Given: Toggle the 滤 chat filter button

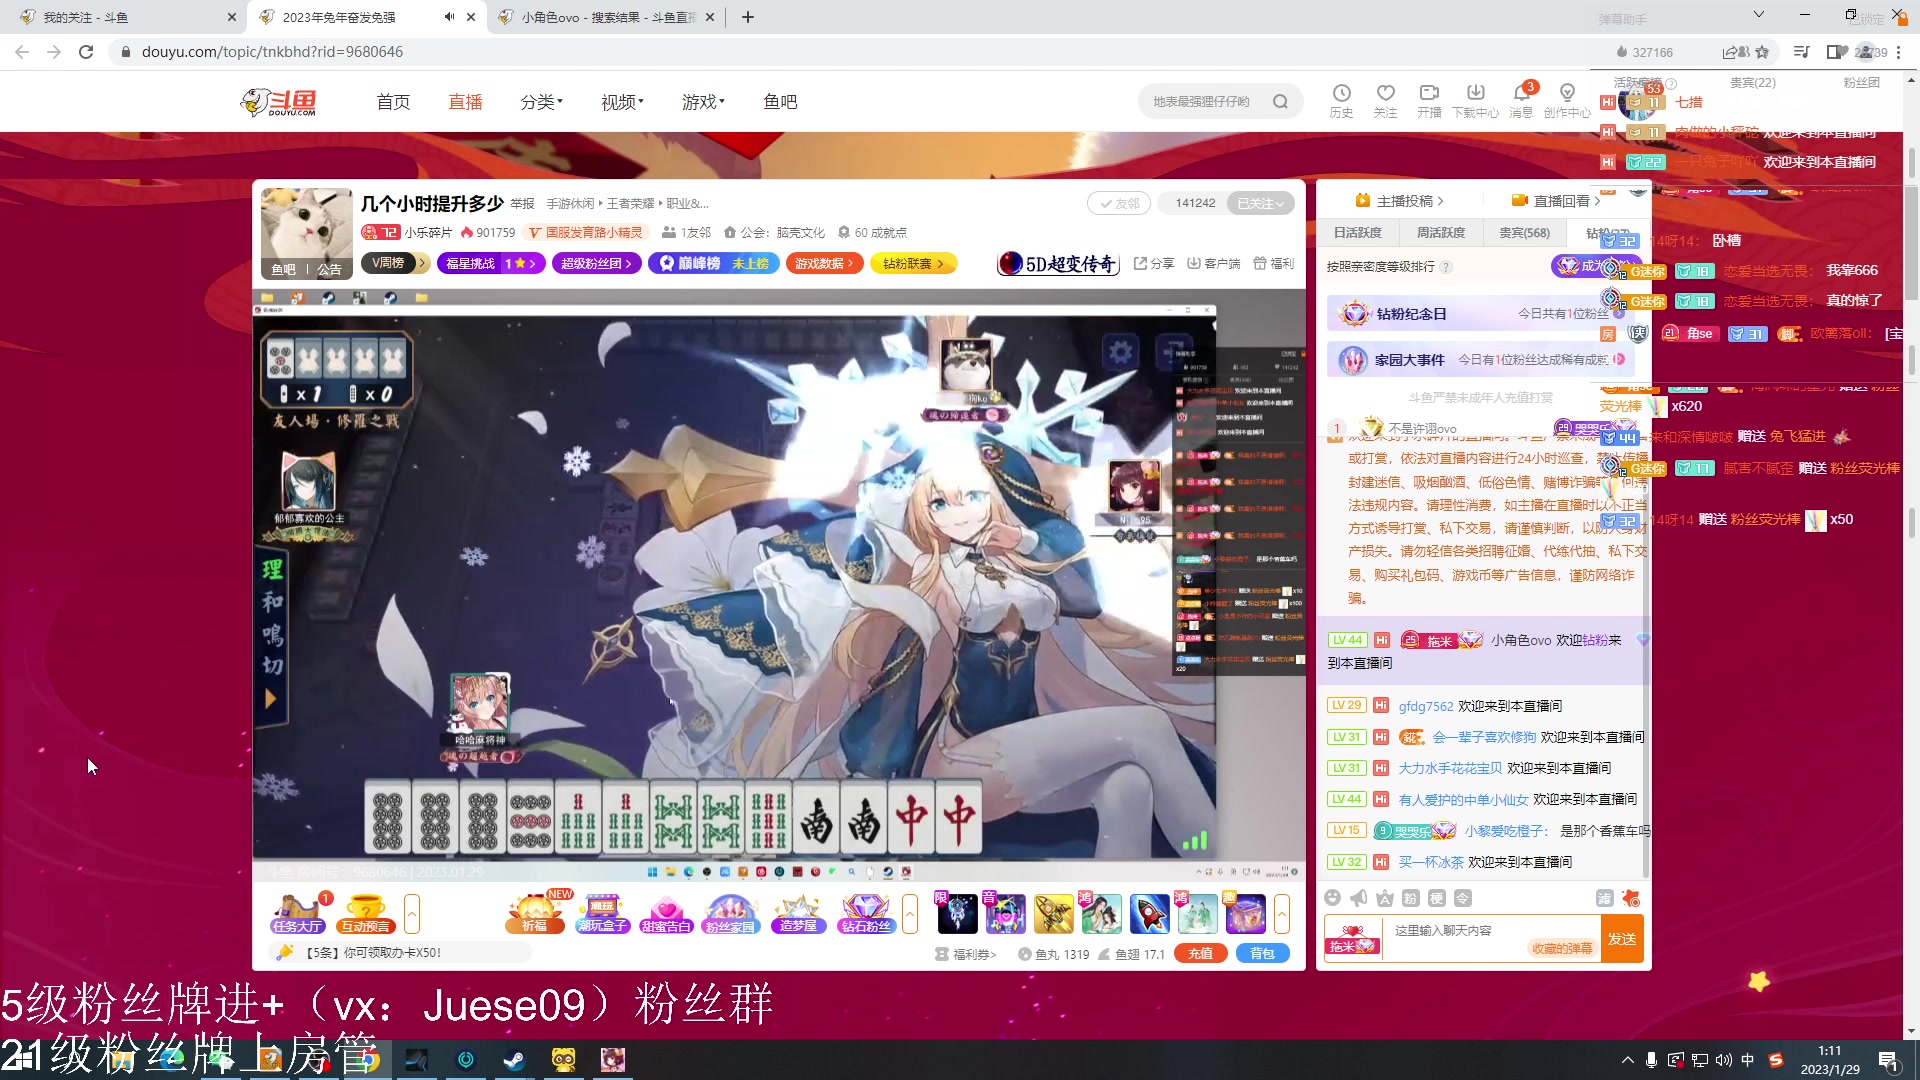Looking at the screenshot, I should [x=1604, y=898].
